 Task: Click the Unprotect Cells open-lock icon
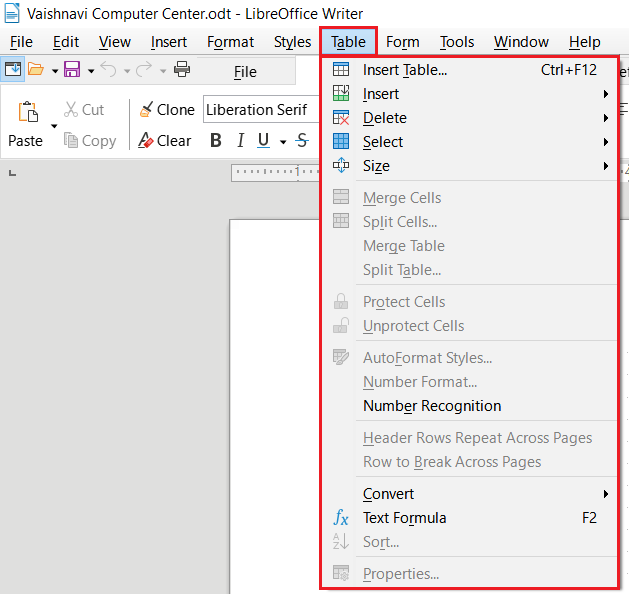tap(341, 325)
